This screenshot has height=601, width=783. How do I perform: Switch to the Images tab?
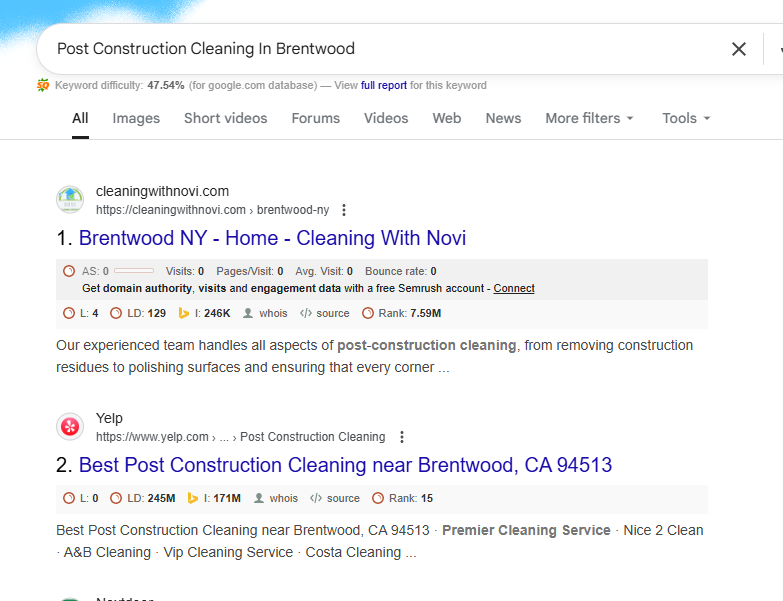[x=136, y=118]
